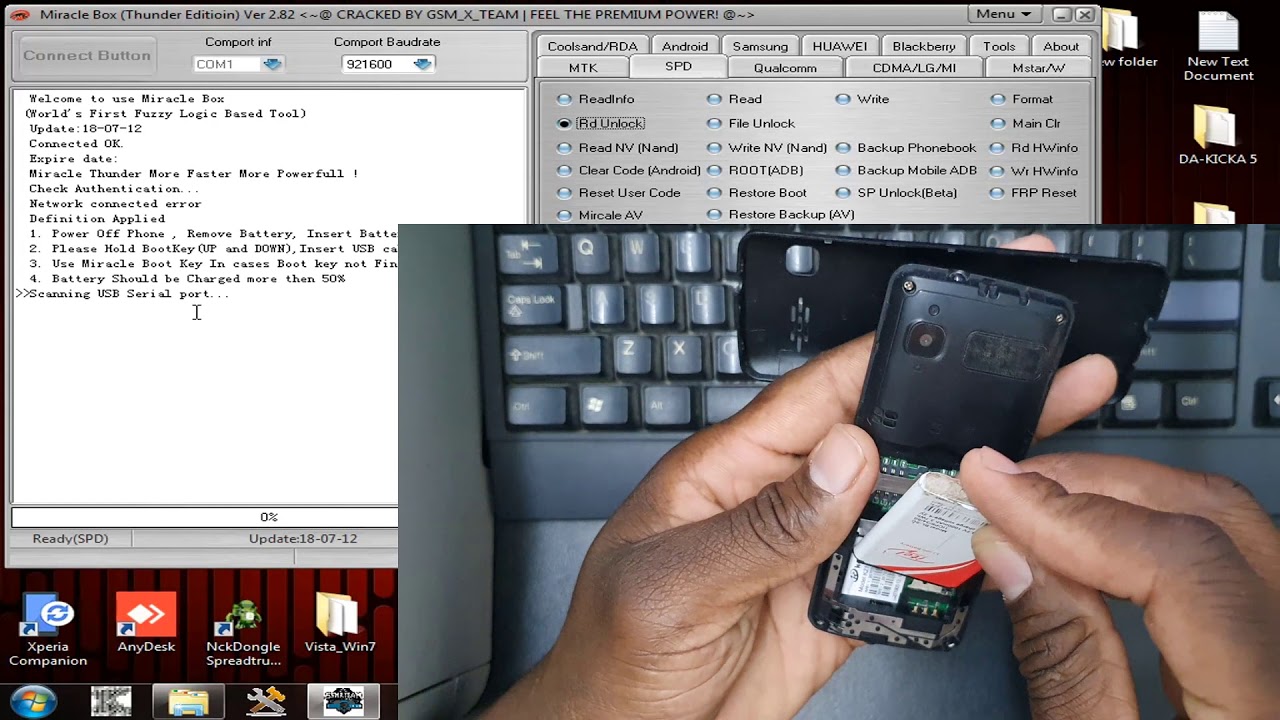
Task: Open the MTK tab
Action: (x=583, y=68)
